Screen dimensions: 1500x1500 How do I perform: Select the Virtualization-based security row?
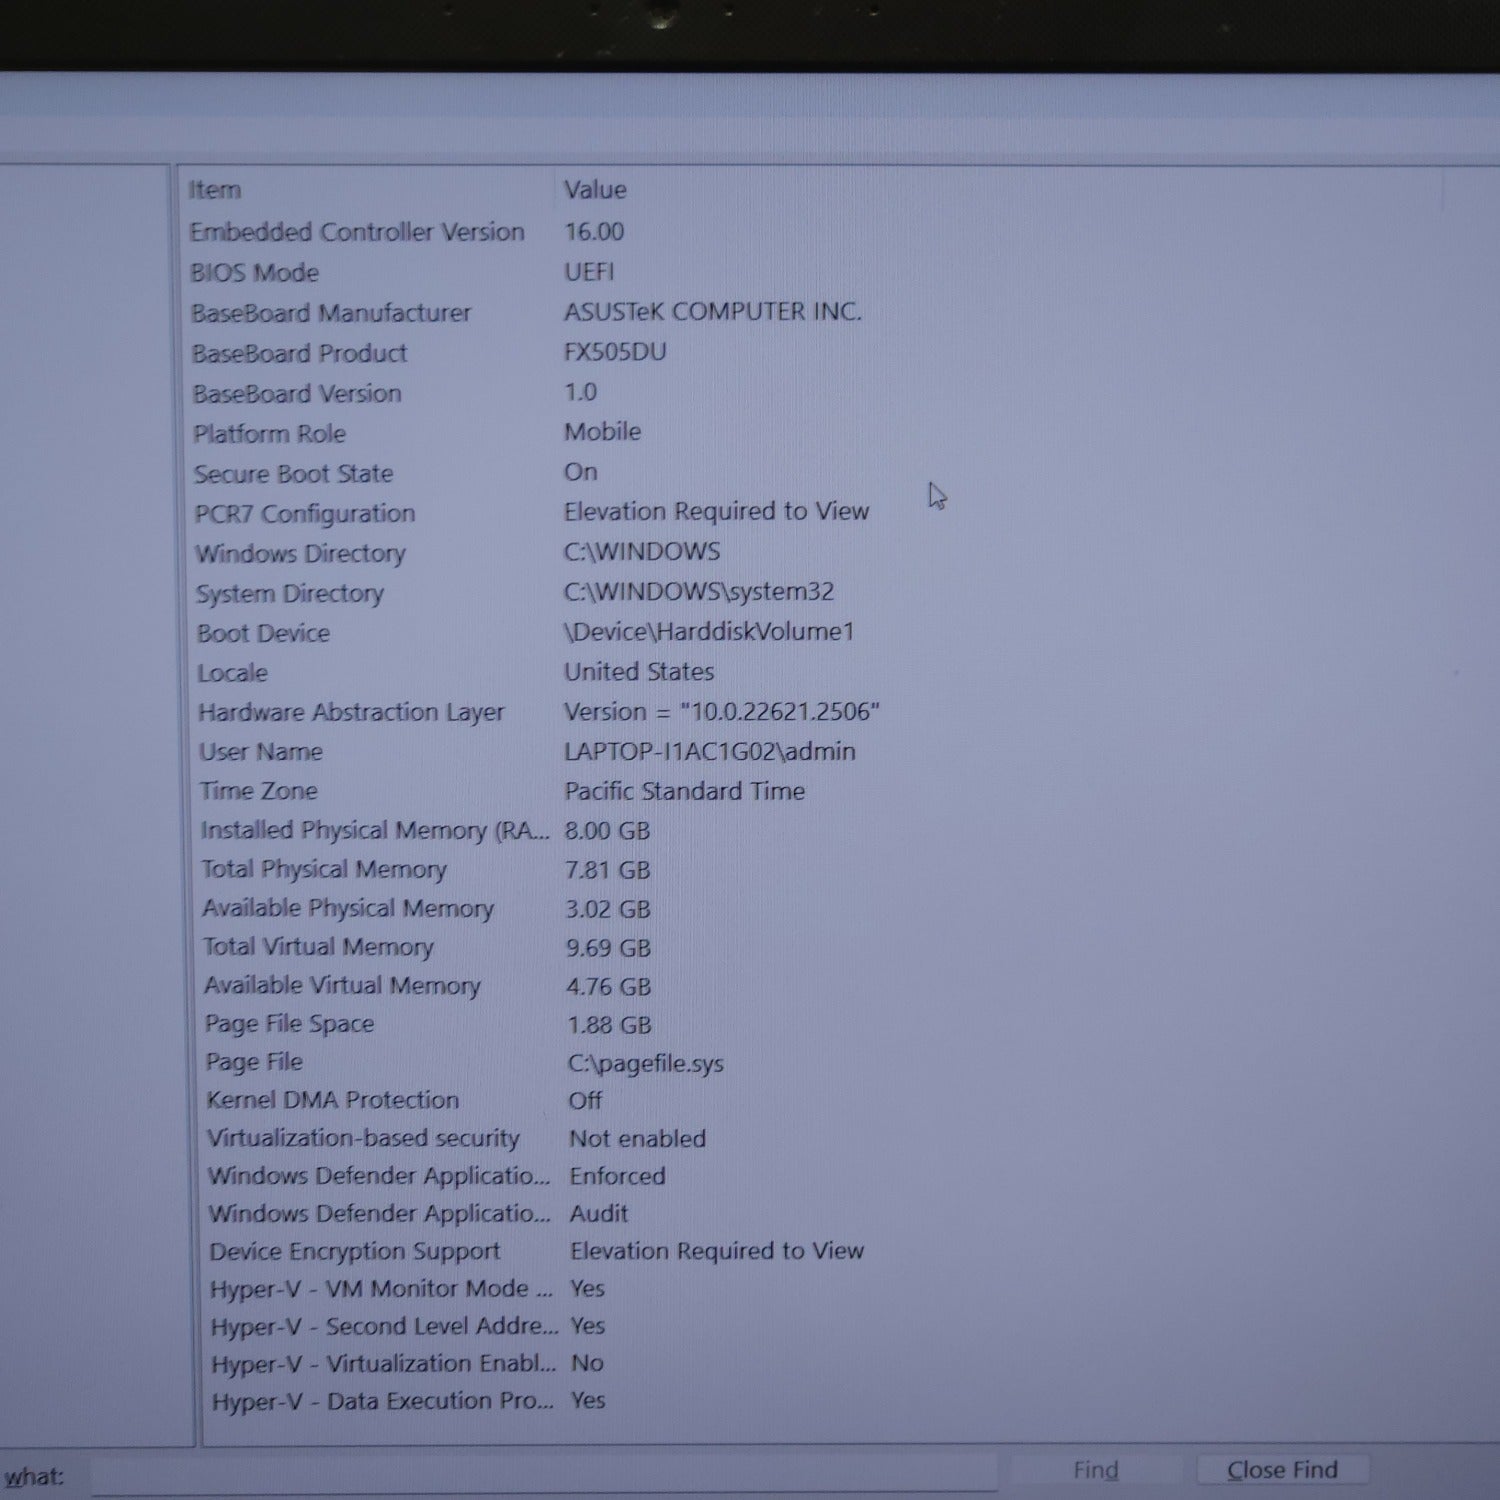364,1138
